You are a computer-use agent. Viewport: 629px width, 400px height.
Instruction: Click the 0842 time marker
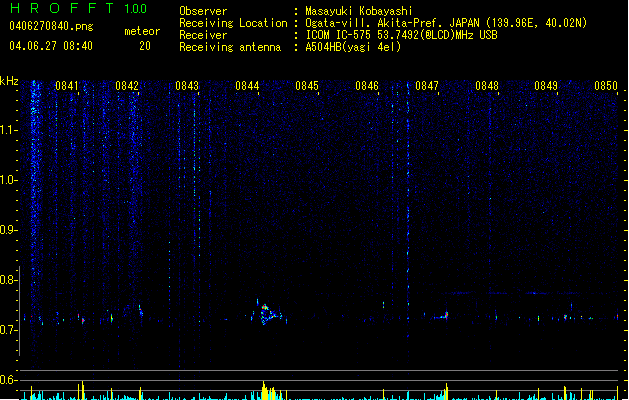[127, 86]
